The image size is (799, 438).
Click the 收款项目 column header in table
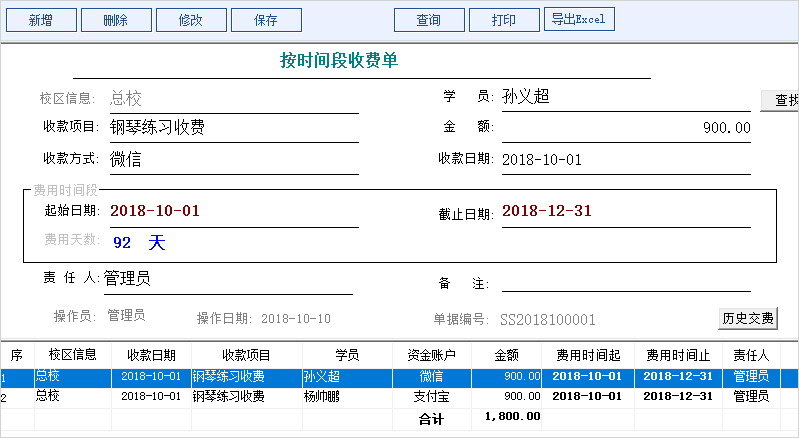pos(247,355)
